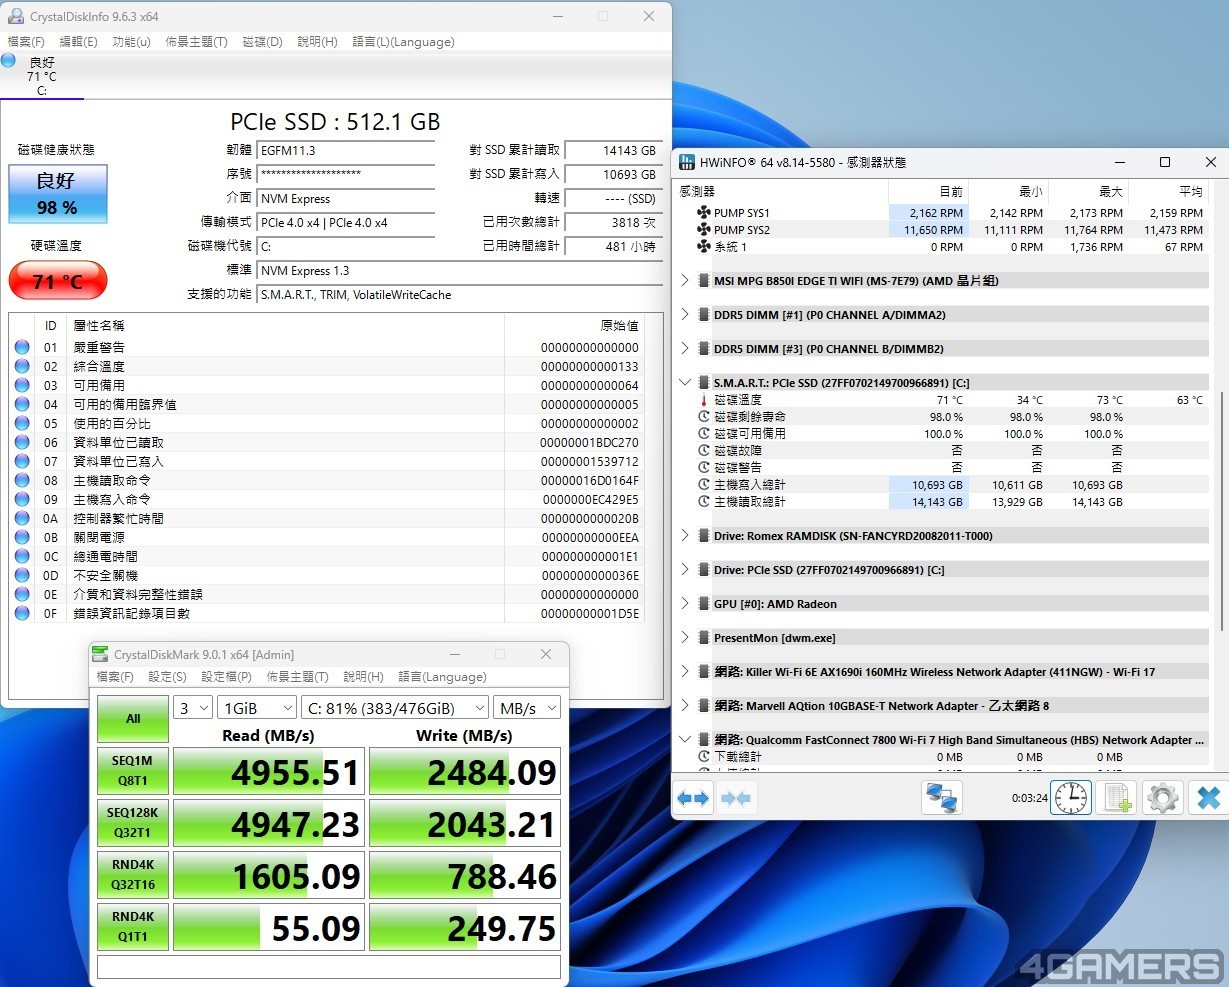Click status circle of attribute 0F 錯誤資訊記錄項目數
Viewport: 1229px width, 987px height.
(22, 613)
